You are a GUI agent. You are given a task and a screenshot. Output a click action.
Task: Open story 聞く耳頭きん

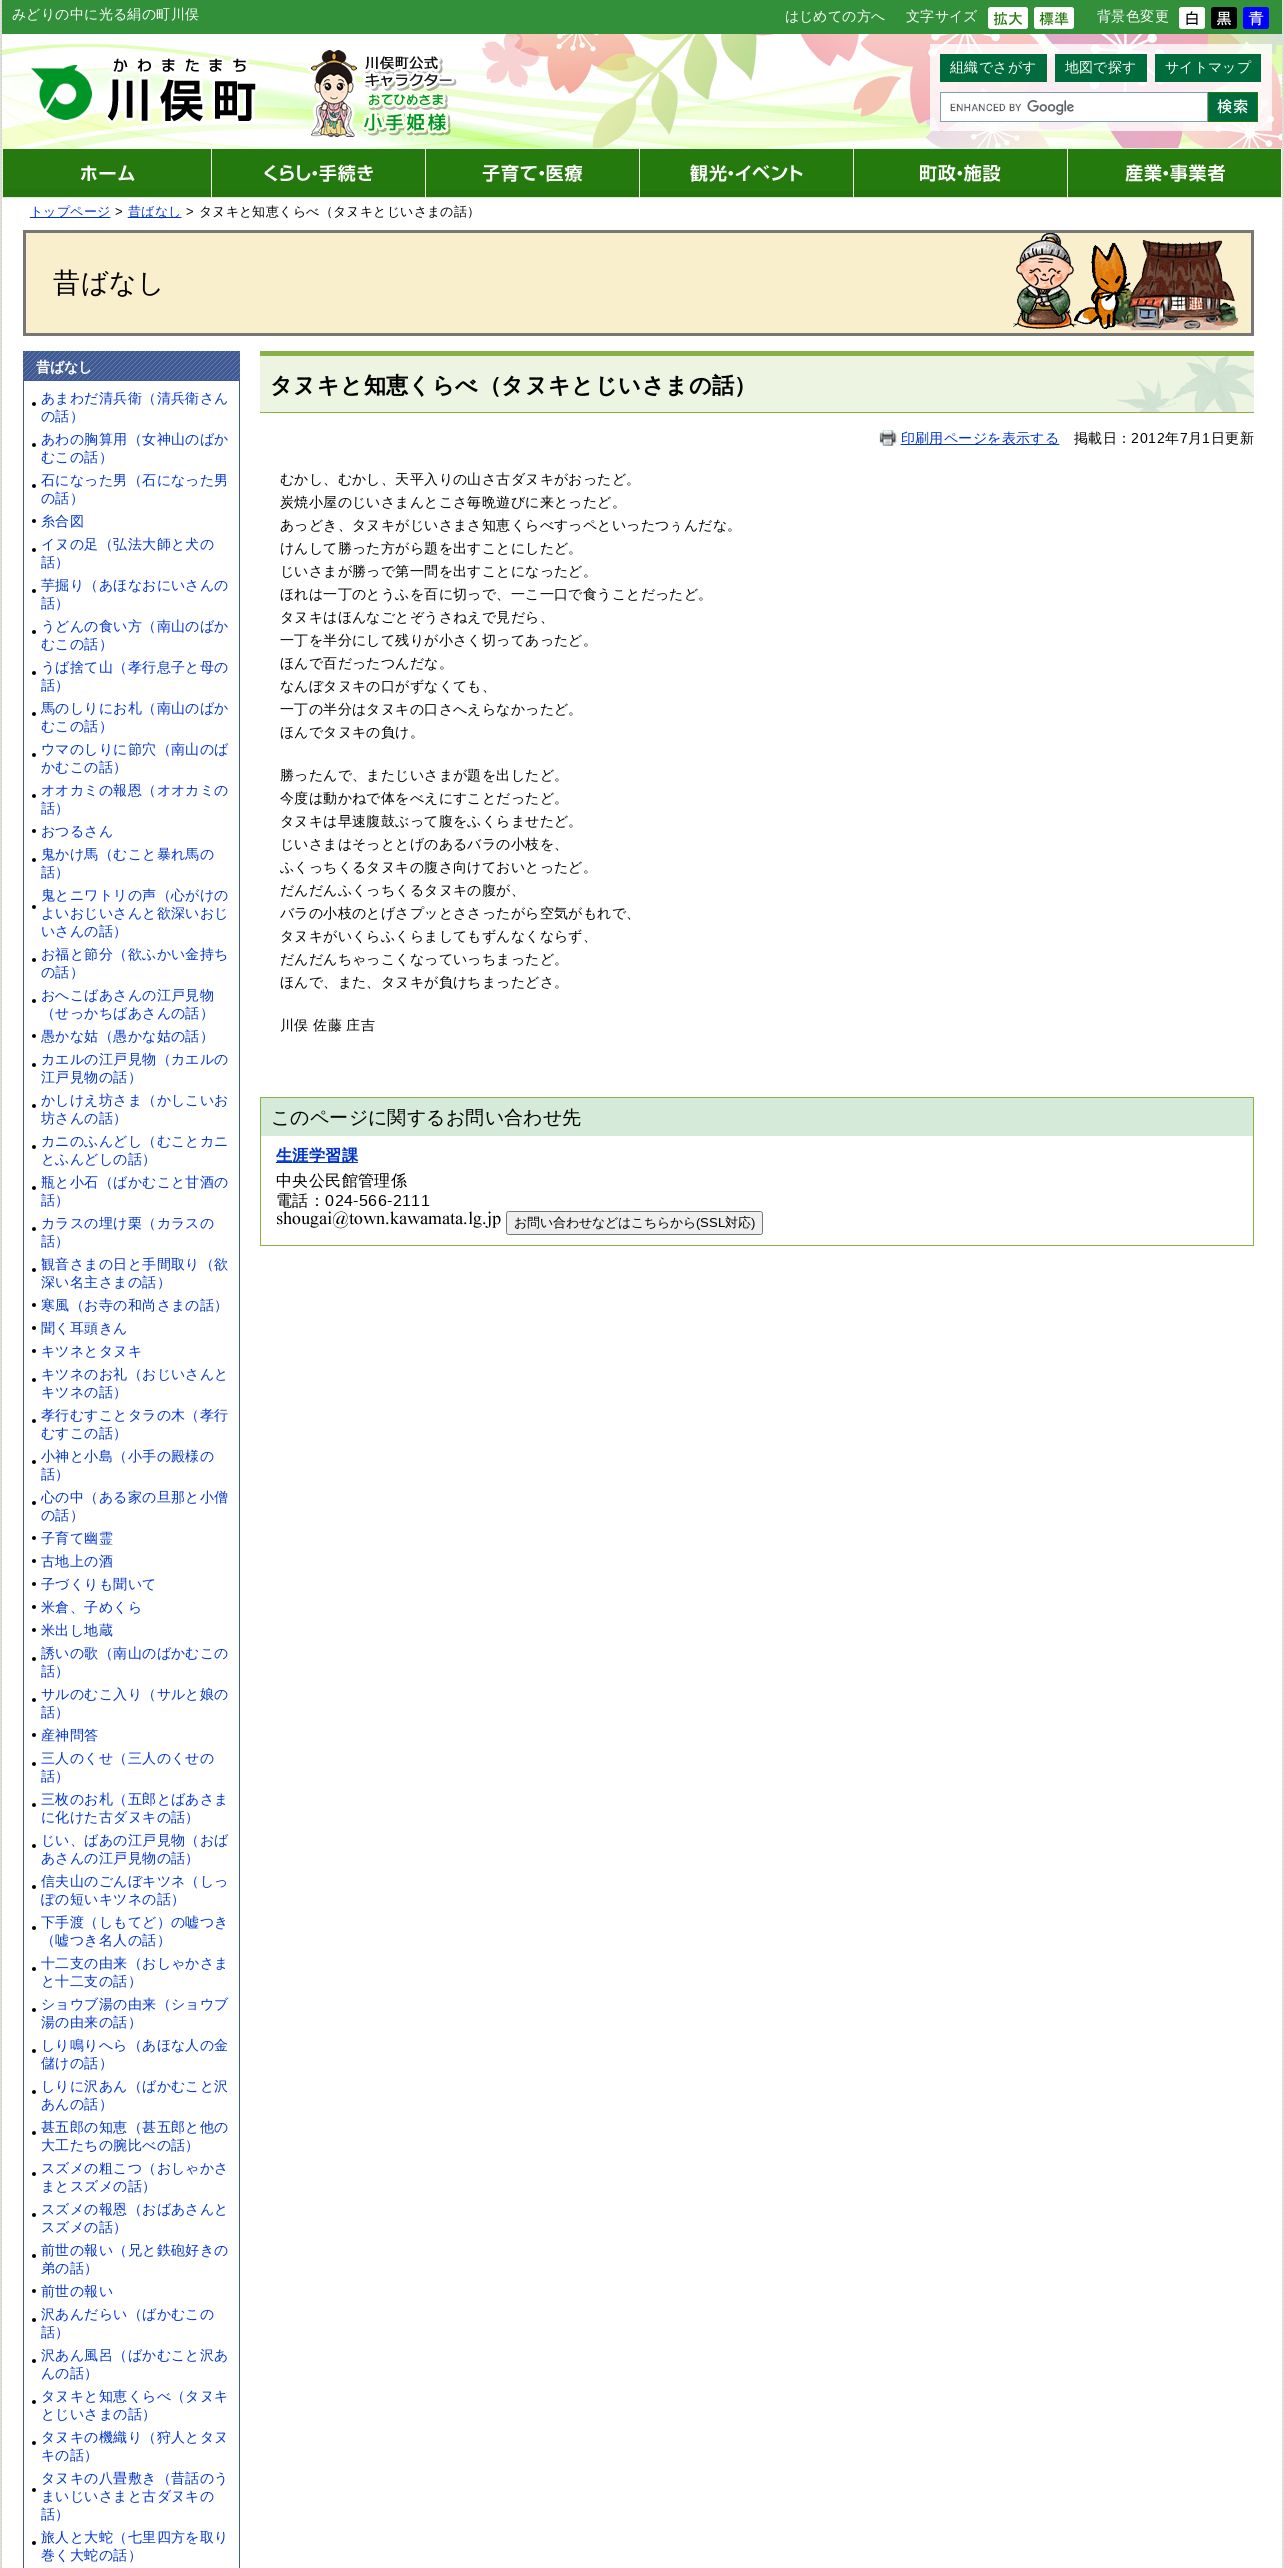point(84,1328)
